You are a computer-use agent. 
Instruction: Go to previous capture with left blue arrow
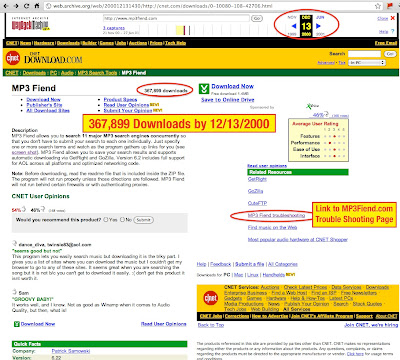[x=294, y=26]
